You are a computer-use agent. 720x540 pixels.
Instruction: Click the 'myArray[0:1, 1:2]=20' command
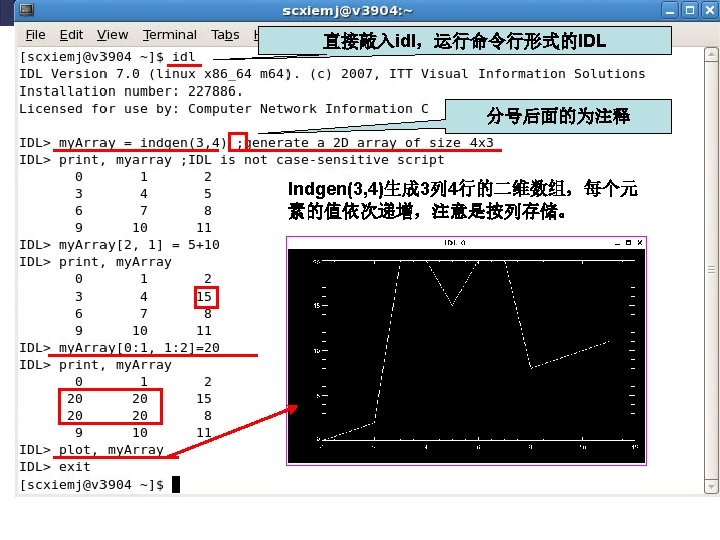(139, 348)
